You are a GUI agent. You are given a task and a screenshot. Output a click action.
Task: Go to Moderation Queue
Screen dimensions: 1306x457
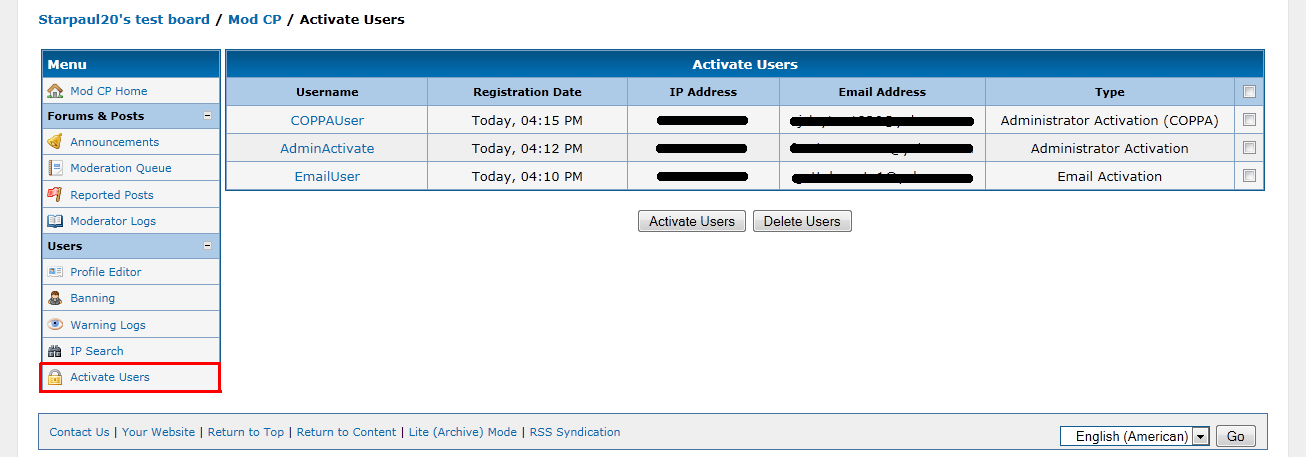point(121,168)
